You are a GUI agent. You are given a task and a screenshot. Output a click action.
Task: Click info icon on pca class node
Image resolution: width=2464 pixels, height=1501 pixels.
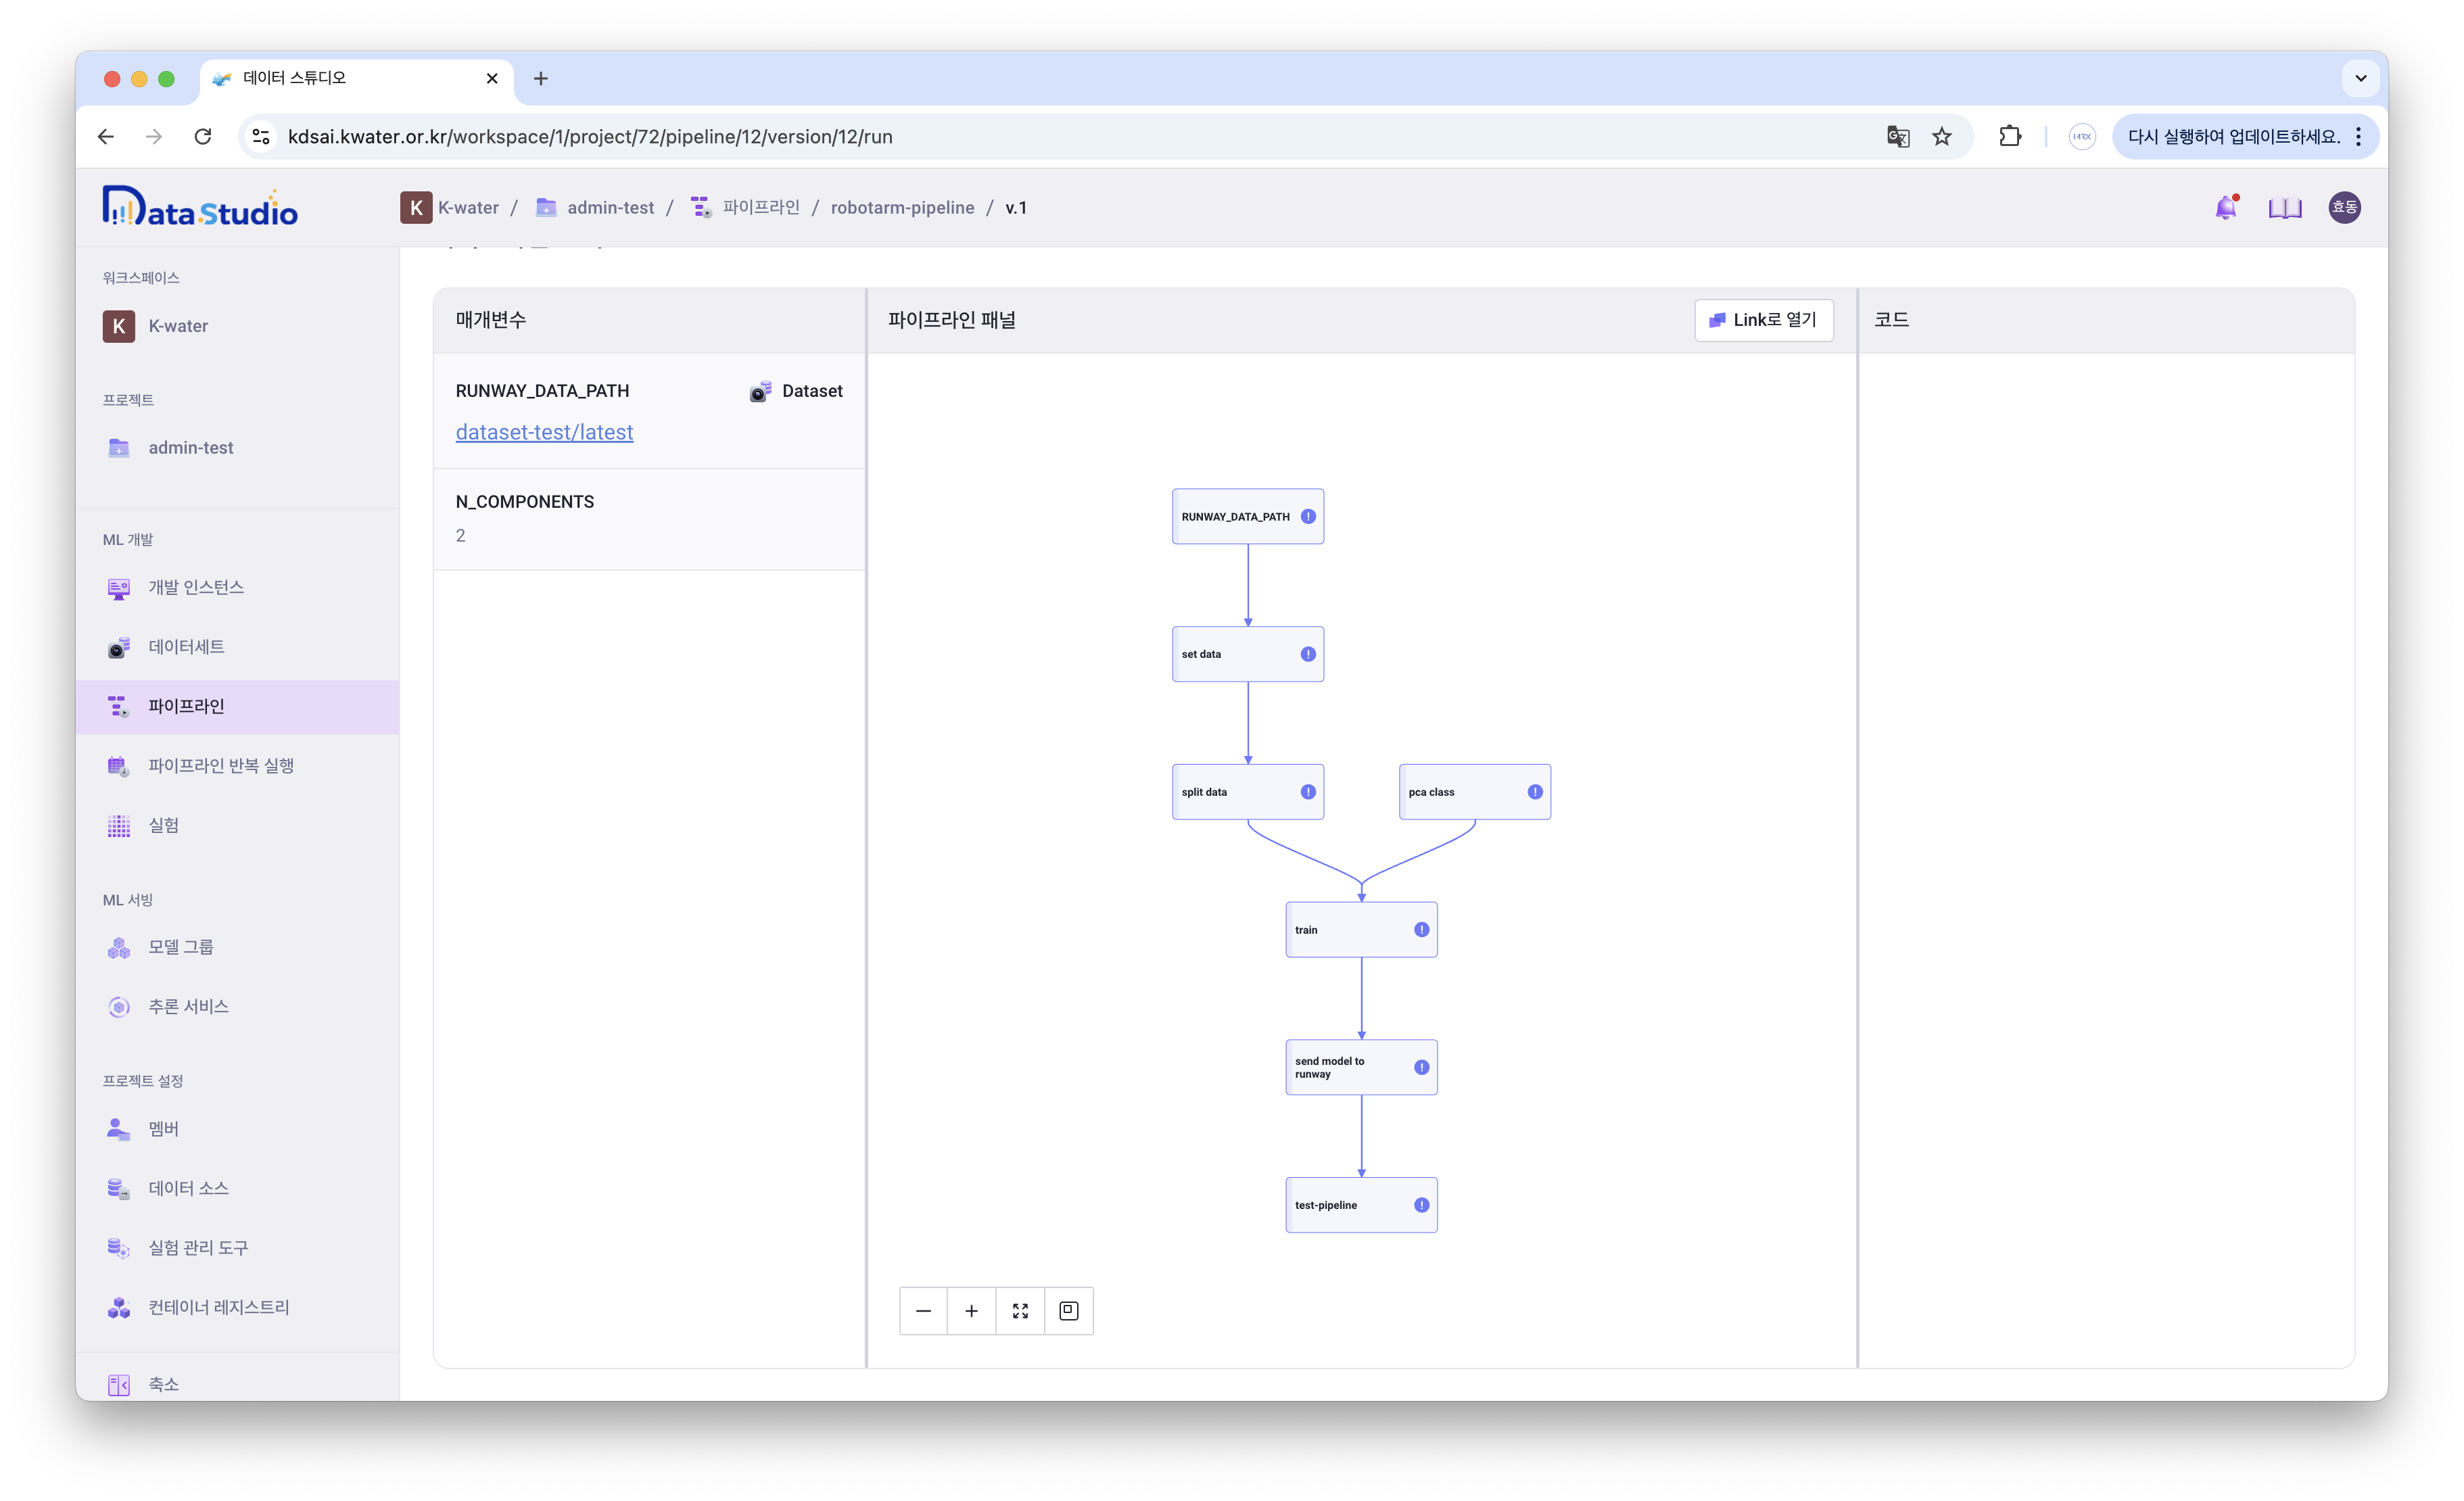point(1535,792)
